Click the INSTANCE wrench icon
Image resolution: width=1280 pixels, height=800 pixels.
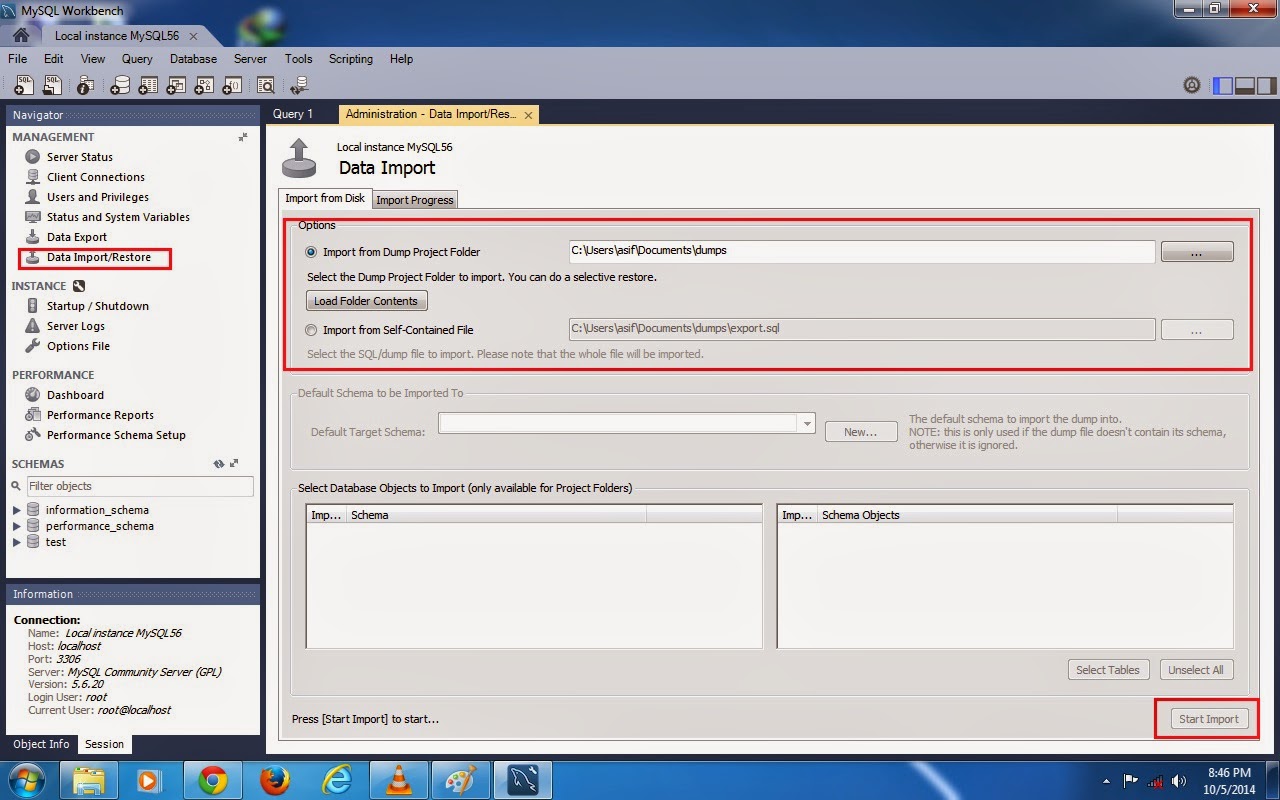coord(79,286)
